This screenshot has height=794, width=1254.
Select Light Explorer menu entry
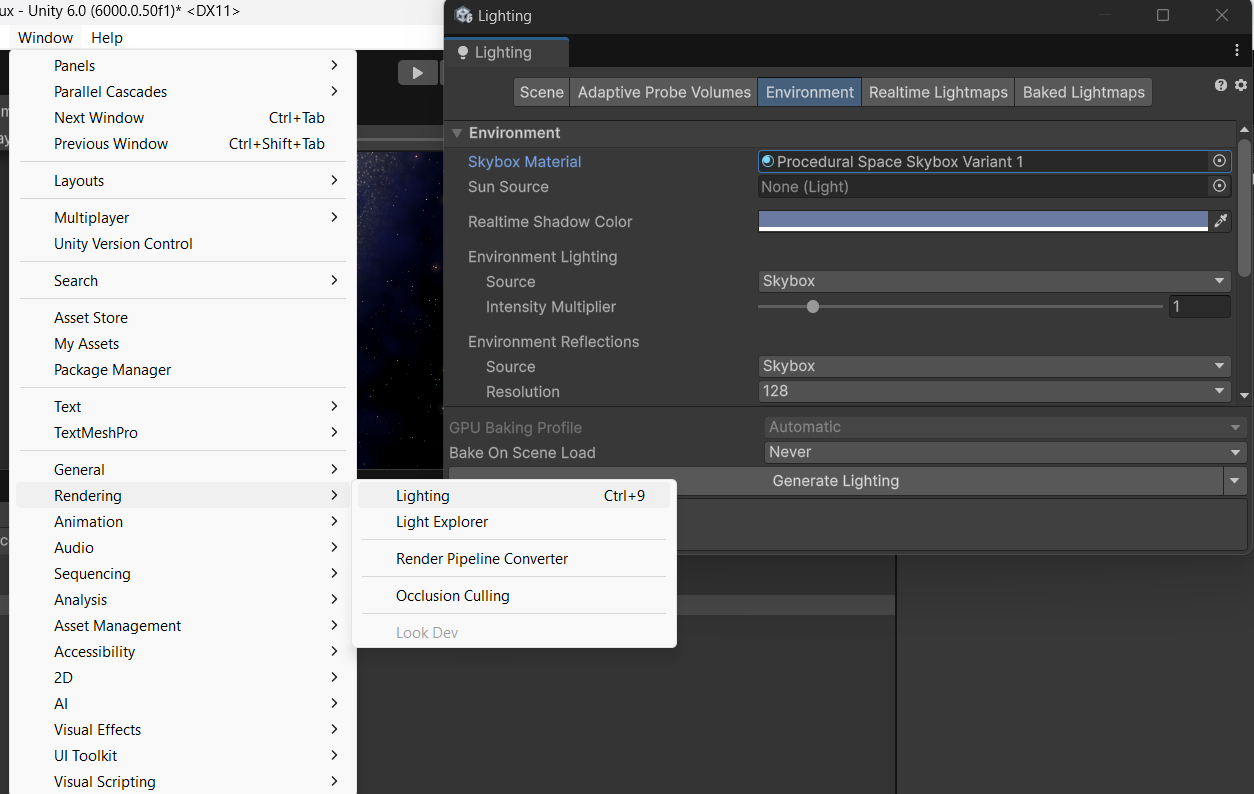[x=515, y=522]
